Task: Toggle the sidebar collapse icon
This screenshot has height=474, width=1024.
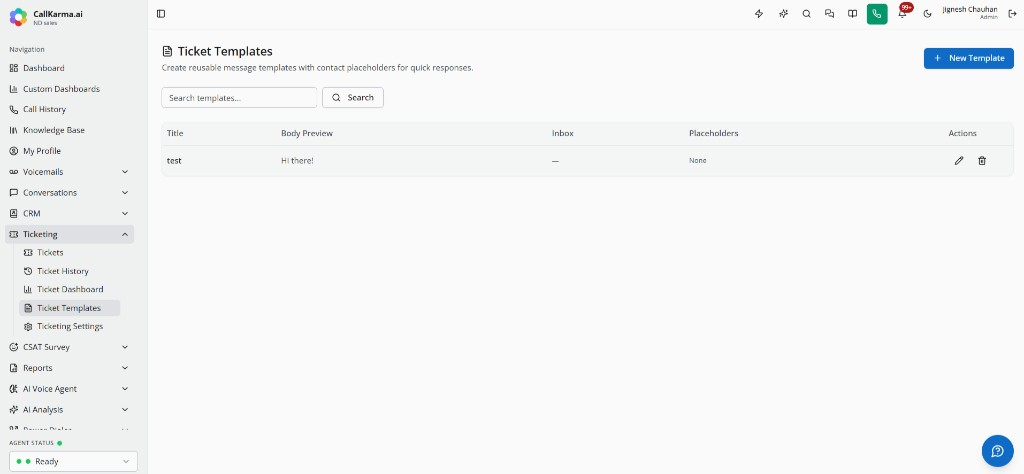Action: point(161,14)
